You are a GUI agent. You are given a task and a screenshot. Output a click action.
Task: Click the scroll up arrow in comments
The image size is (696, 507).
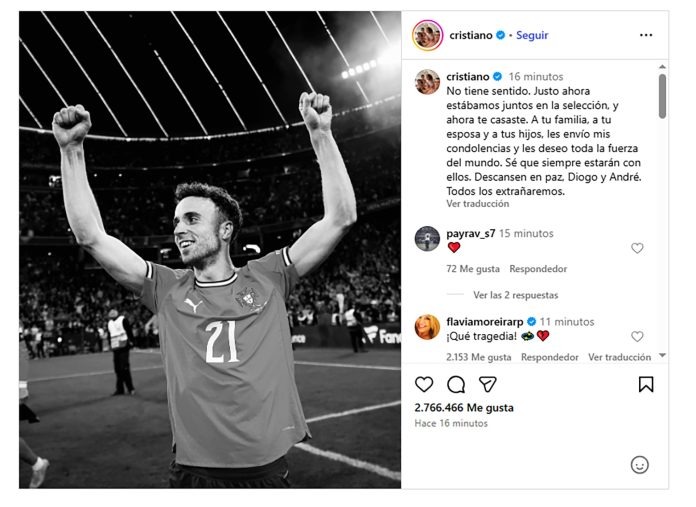662,67
